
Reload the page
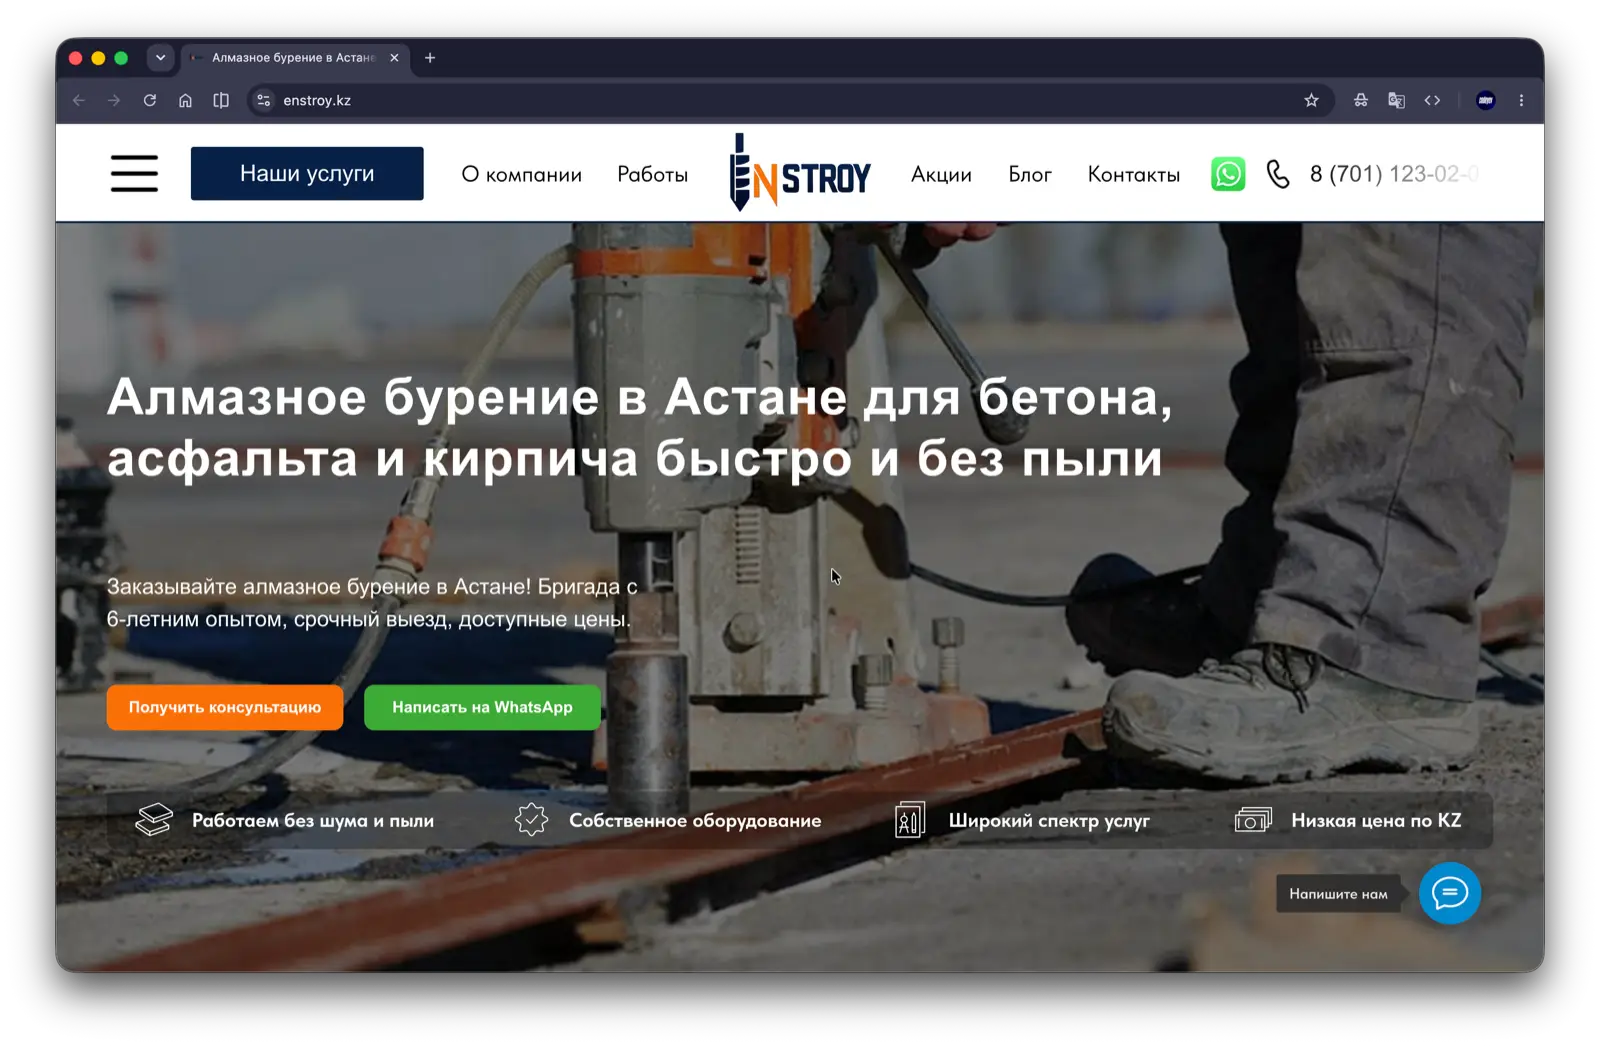point(150,100)
